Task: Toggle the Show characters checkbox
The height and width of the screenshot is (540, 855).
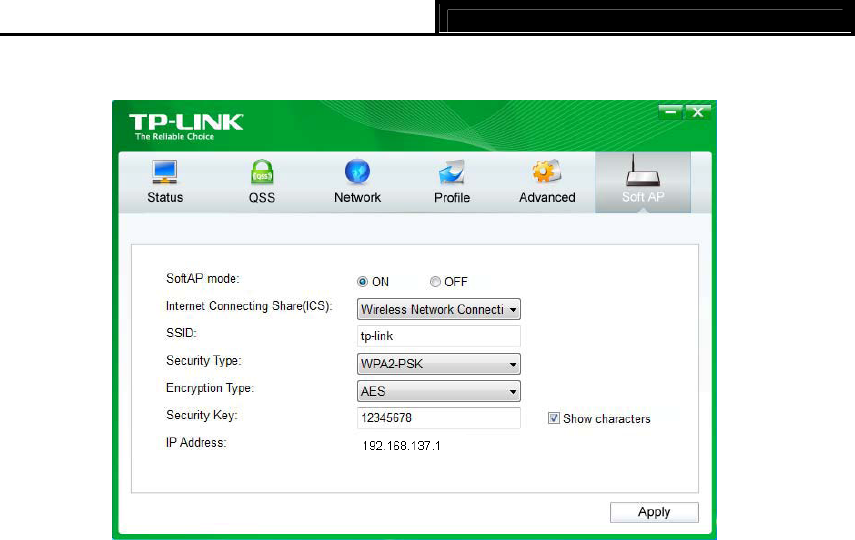Action: pyautogui.click(x=554, y=418)
